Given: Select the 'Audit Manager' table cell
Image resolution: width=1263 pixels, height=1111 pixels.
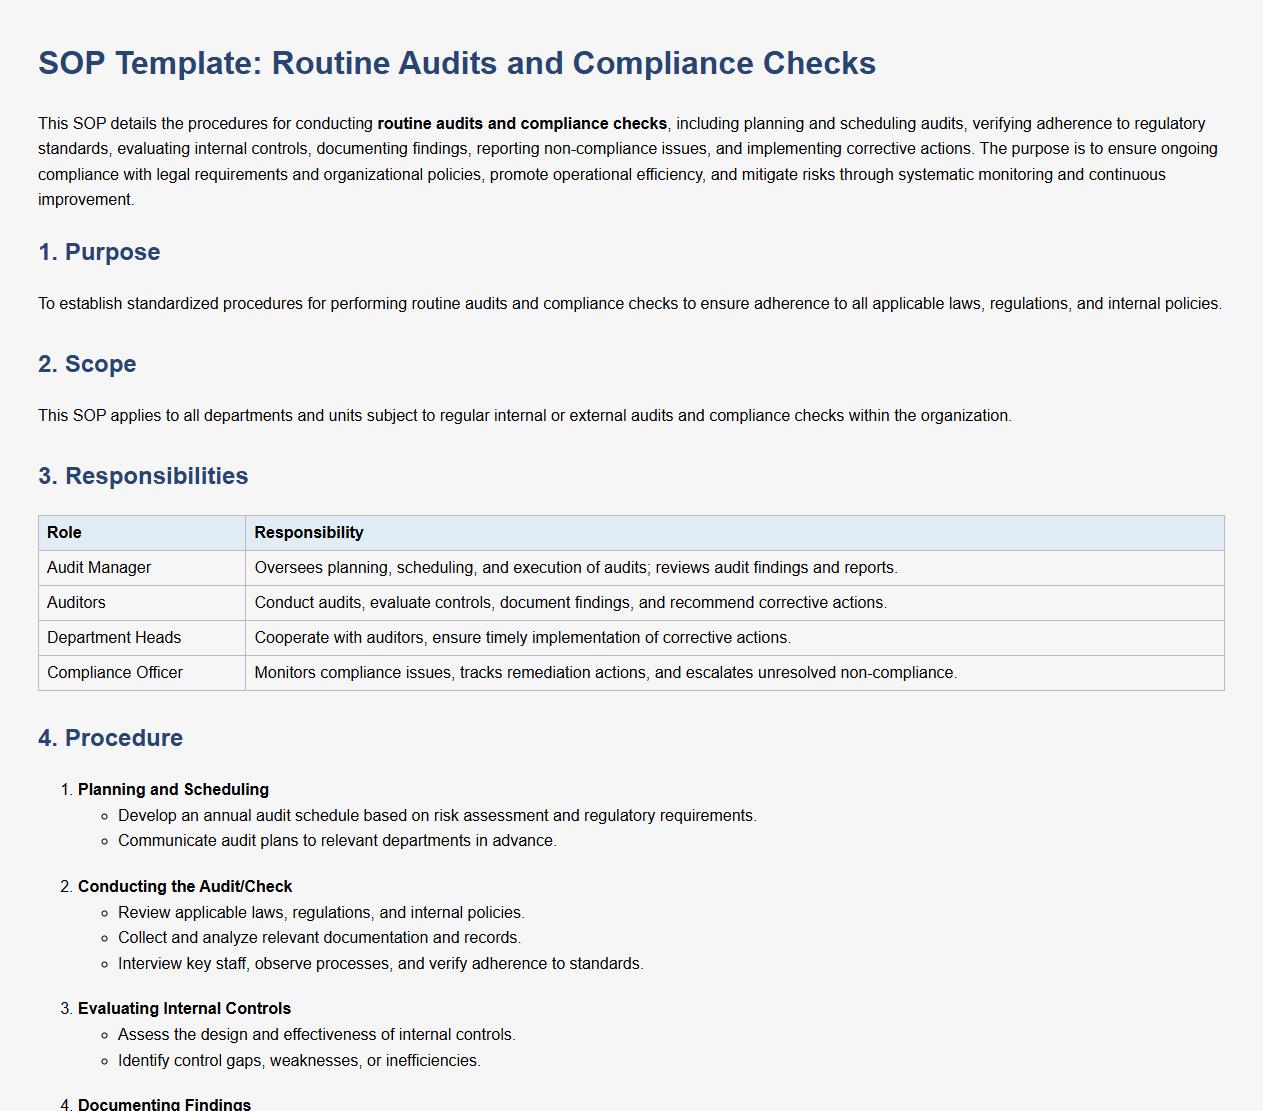Looking at the screenshot, I should click(99, 568).
